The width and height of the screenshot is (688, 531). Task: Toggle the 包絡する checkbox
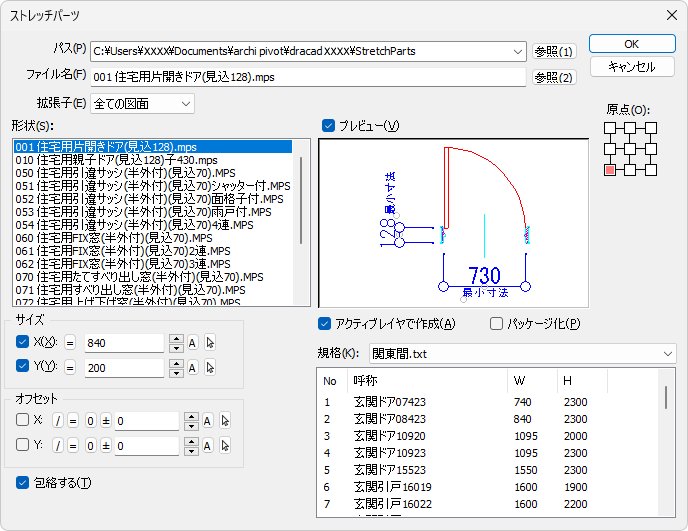(x=23, y=483)
